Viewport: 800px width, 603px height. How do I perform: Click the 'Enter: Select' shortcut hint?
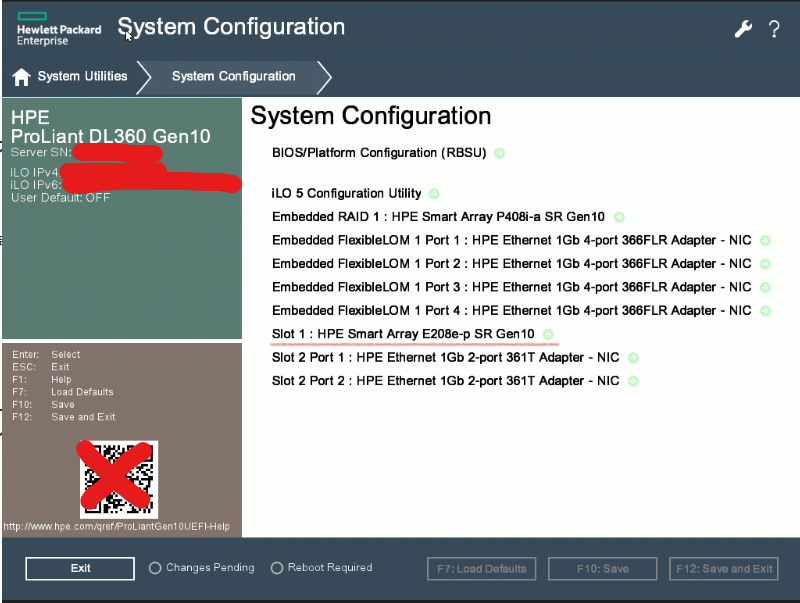point(46,355)
